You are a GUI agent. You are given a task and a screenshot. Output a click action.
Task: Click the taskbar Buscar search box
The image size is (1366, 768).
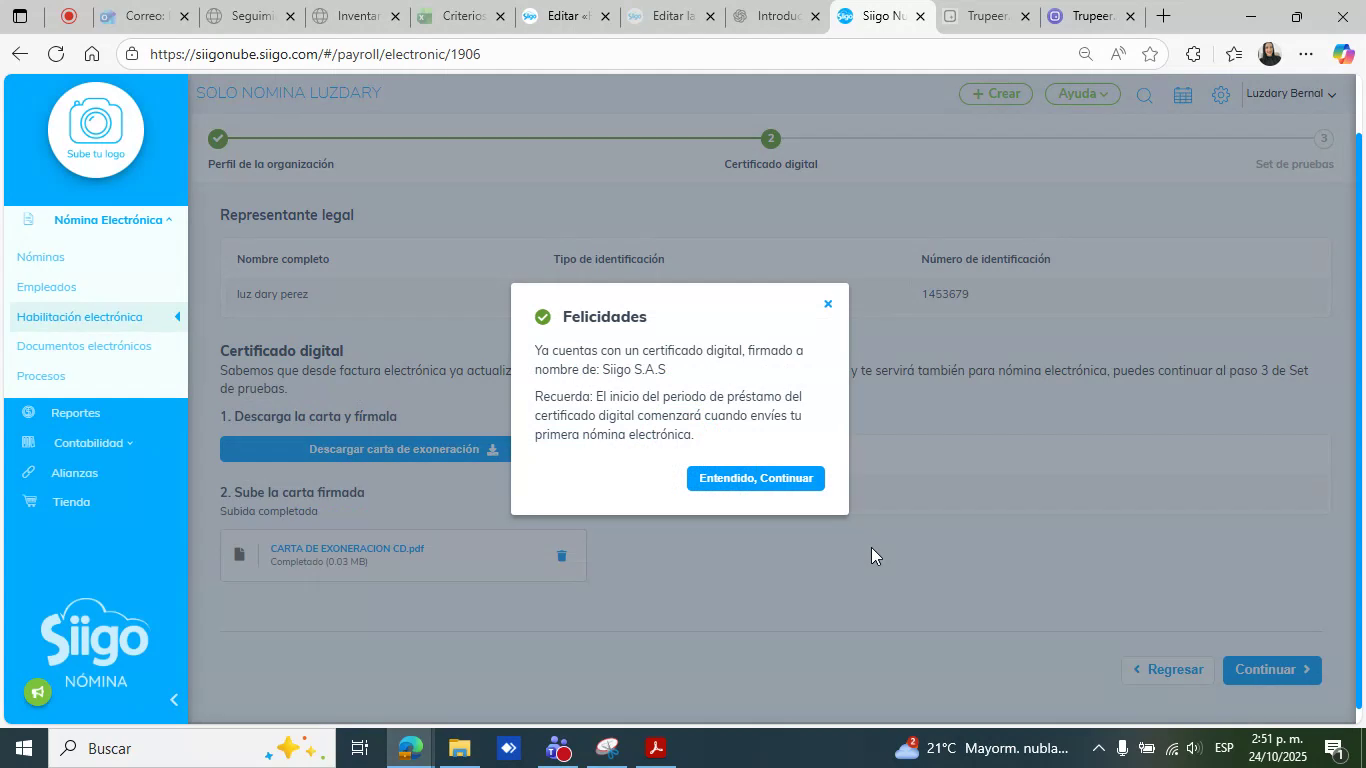190,748
